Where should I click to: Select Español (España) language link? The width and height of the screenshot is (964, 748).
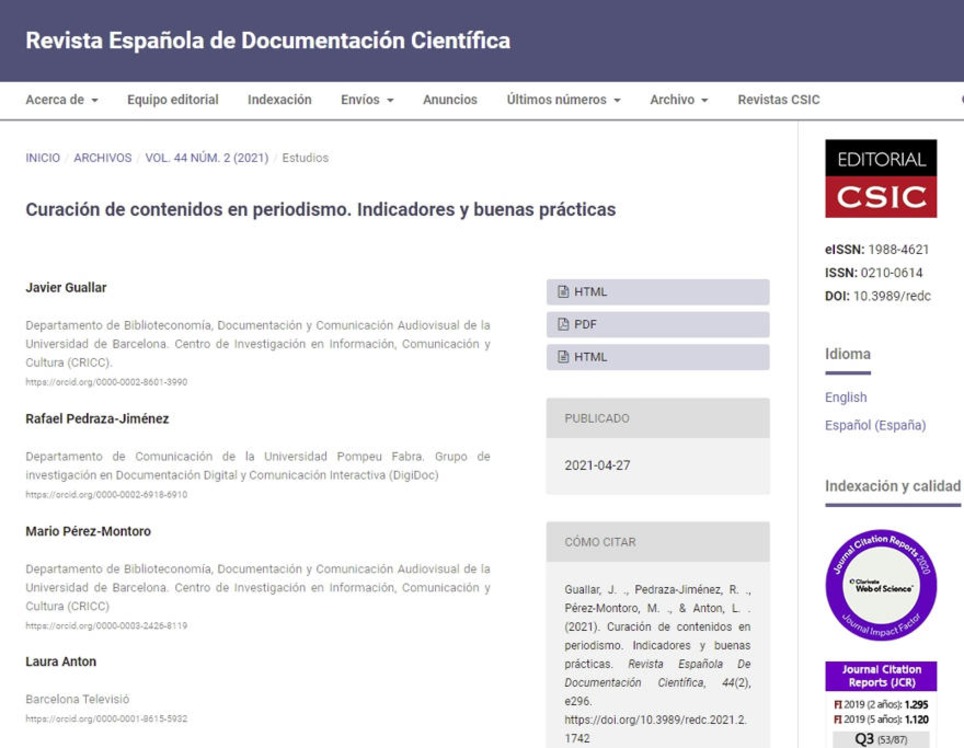pyautogui.click(x=875, y=425)
